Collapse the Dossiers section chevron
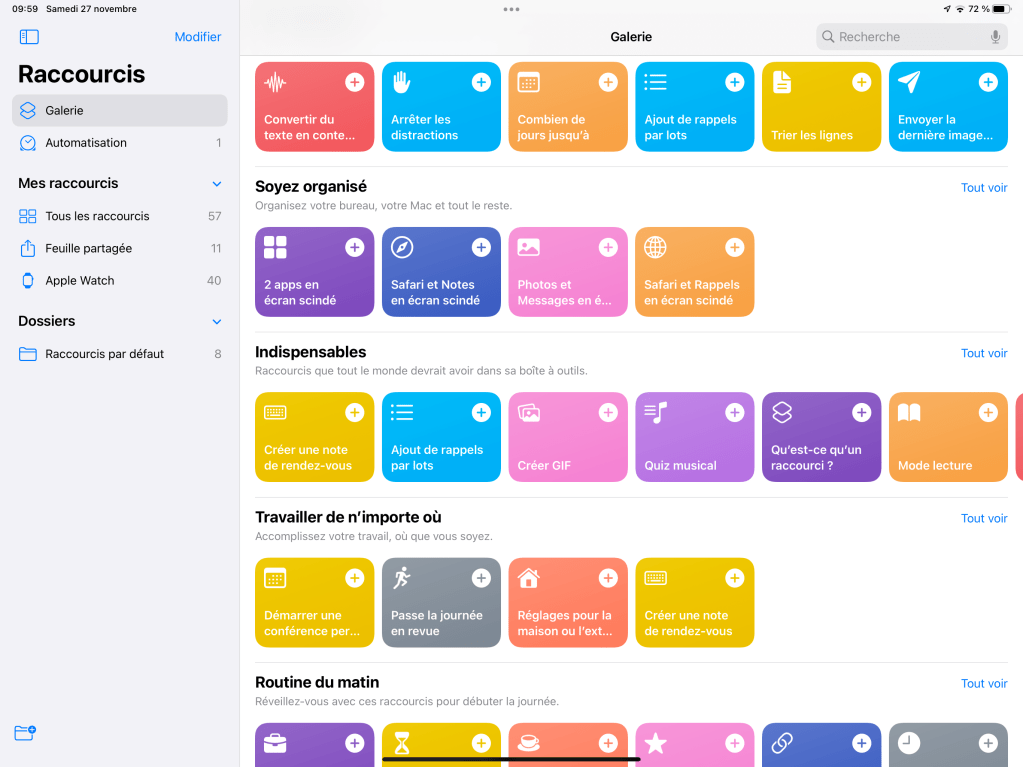The width and height of the screenshot is (1023, 767). click(217, 322)
